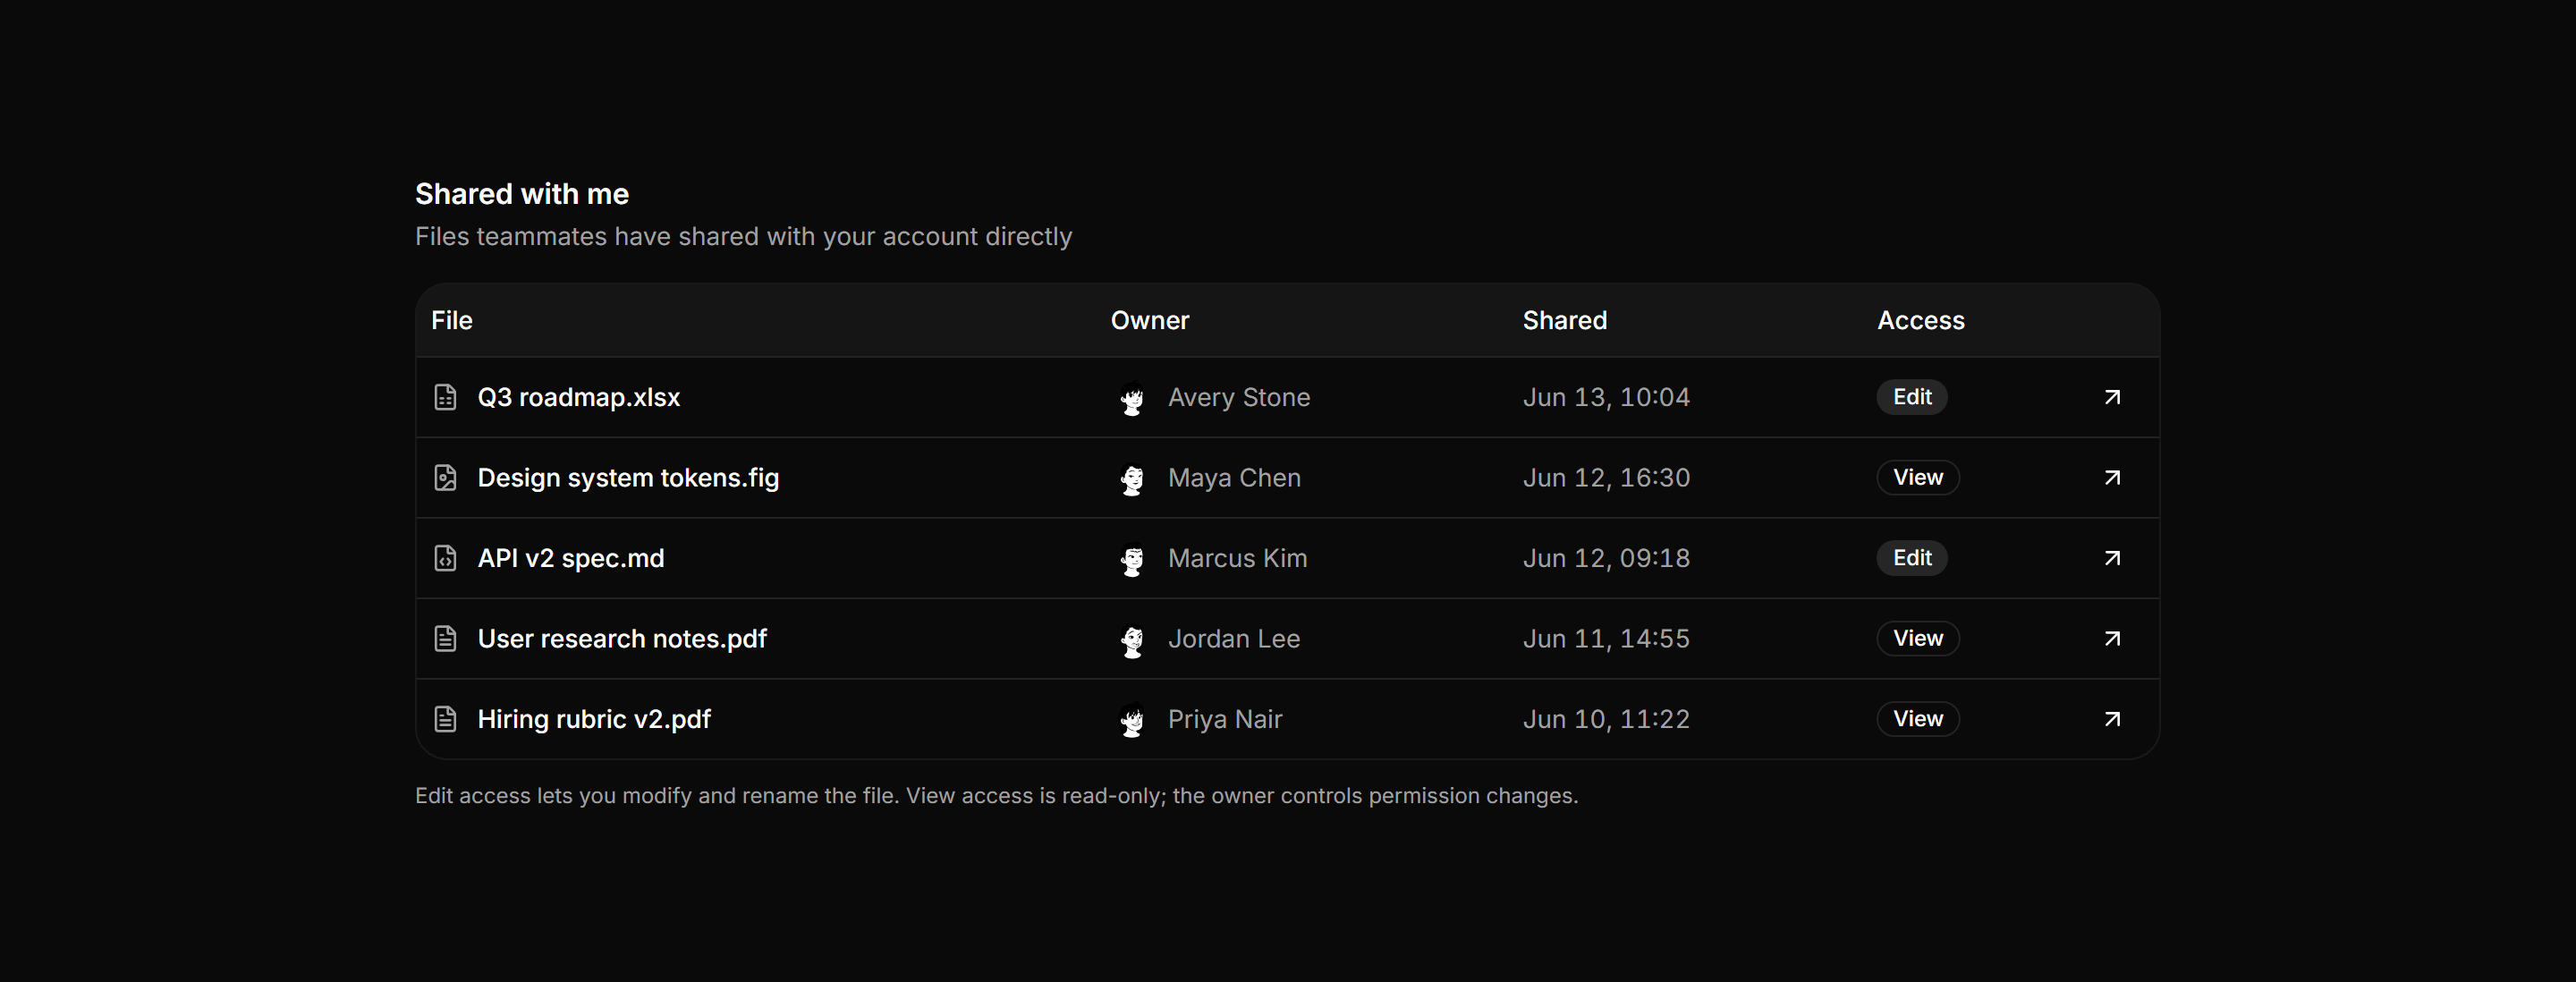Click Avery Stone's avatar
This screenshot has width=2576, height=982.
(1132, 398)
